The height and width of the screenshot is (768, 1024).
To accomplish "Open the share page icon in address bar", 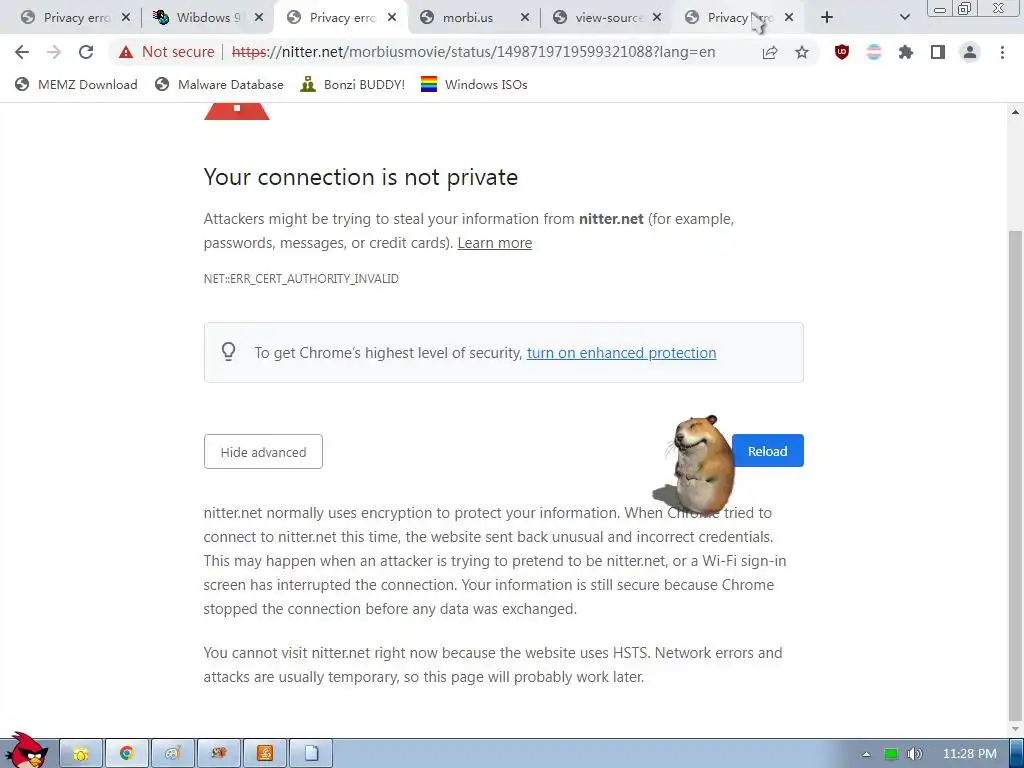I will [x=770, y=52].
